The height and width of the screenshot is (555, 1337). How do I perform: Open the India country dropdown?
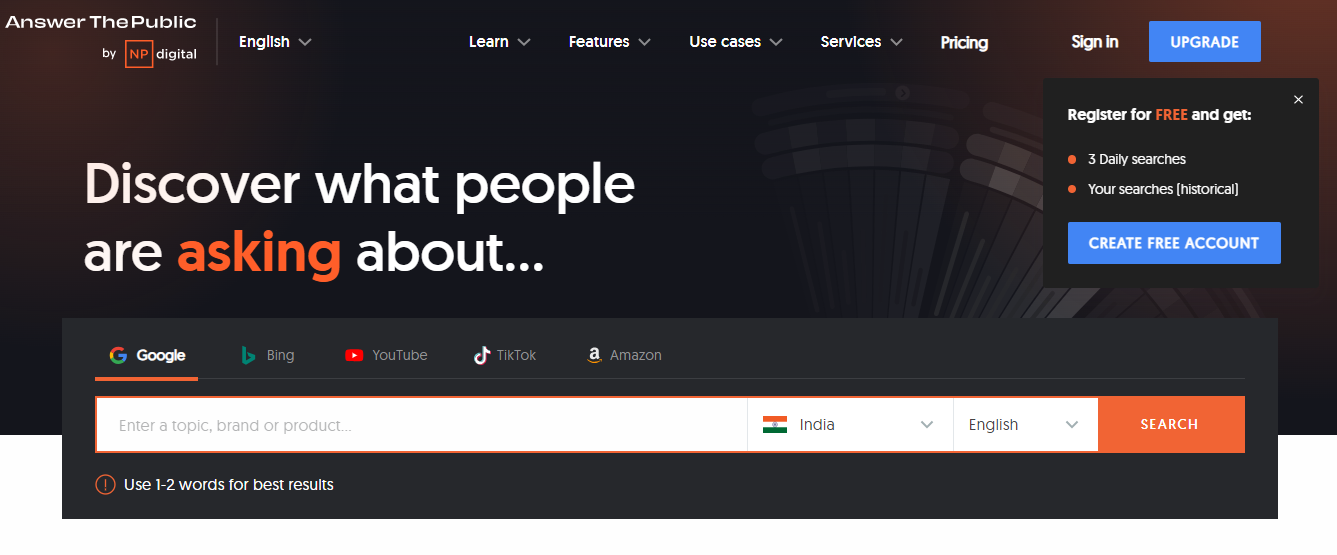tap(850, 425)
